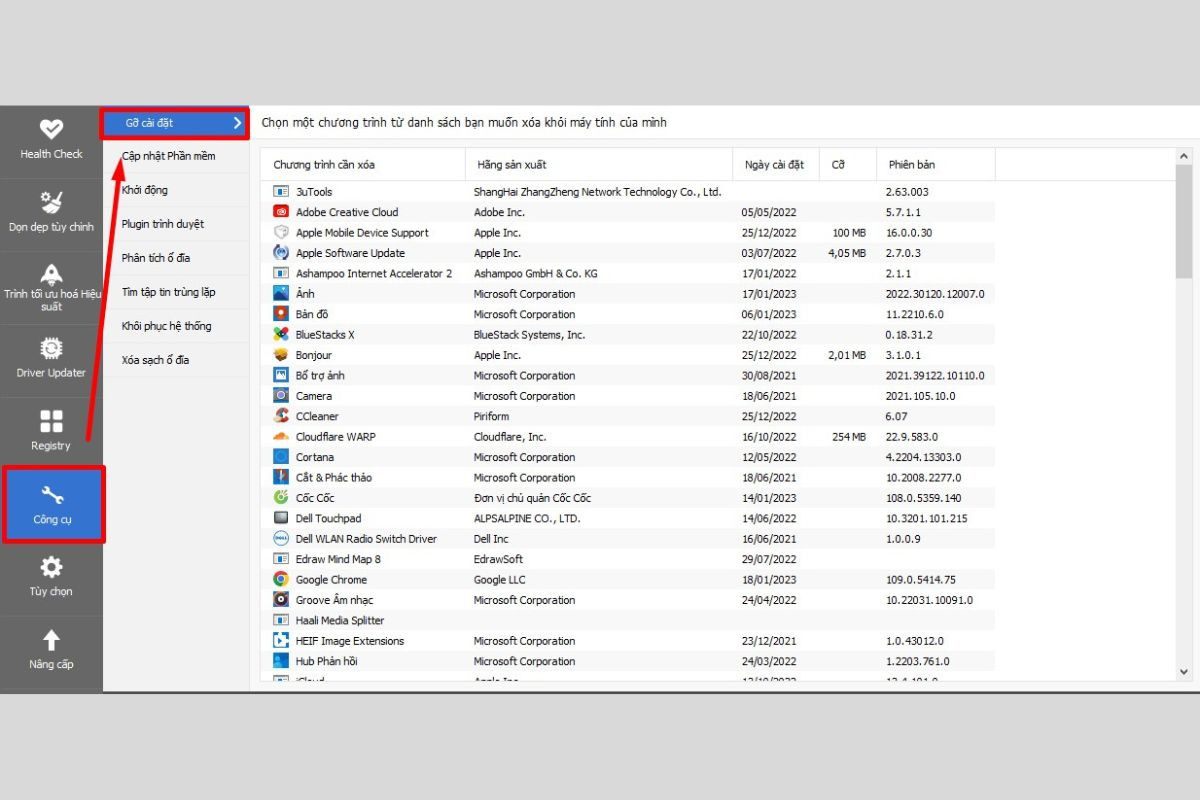This screenshot has width=1200, height=800.
Task: Click the HEIF Image Extensions icon
Action: pyautogui.click(x=281, y=641)
